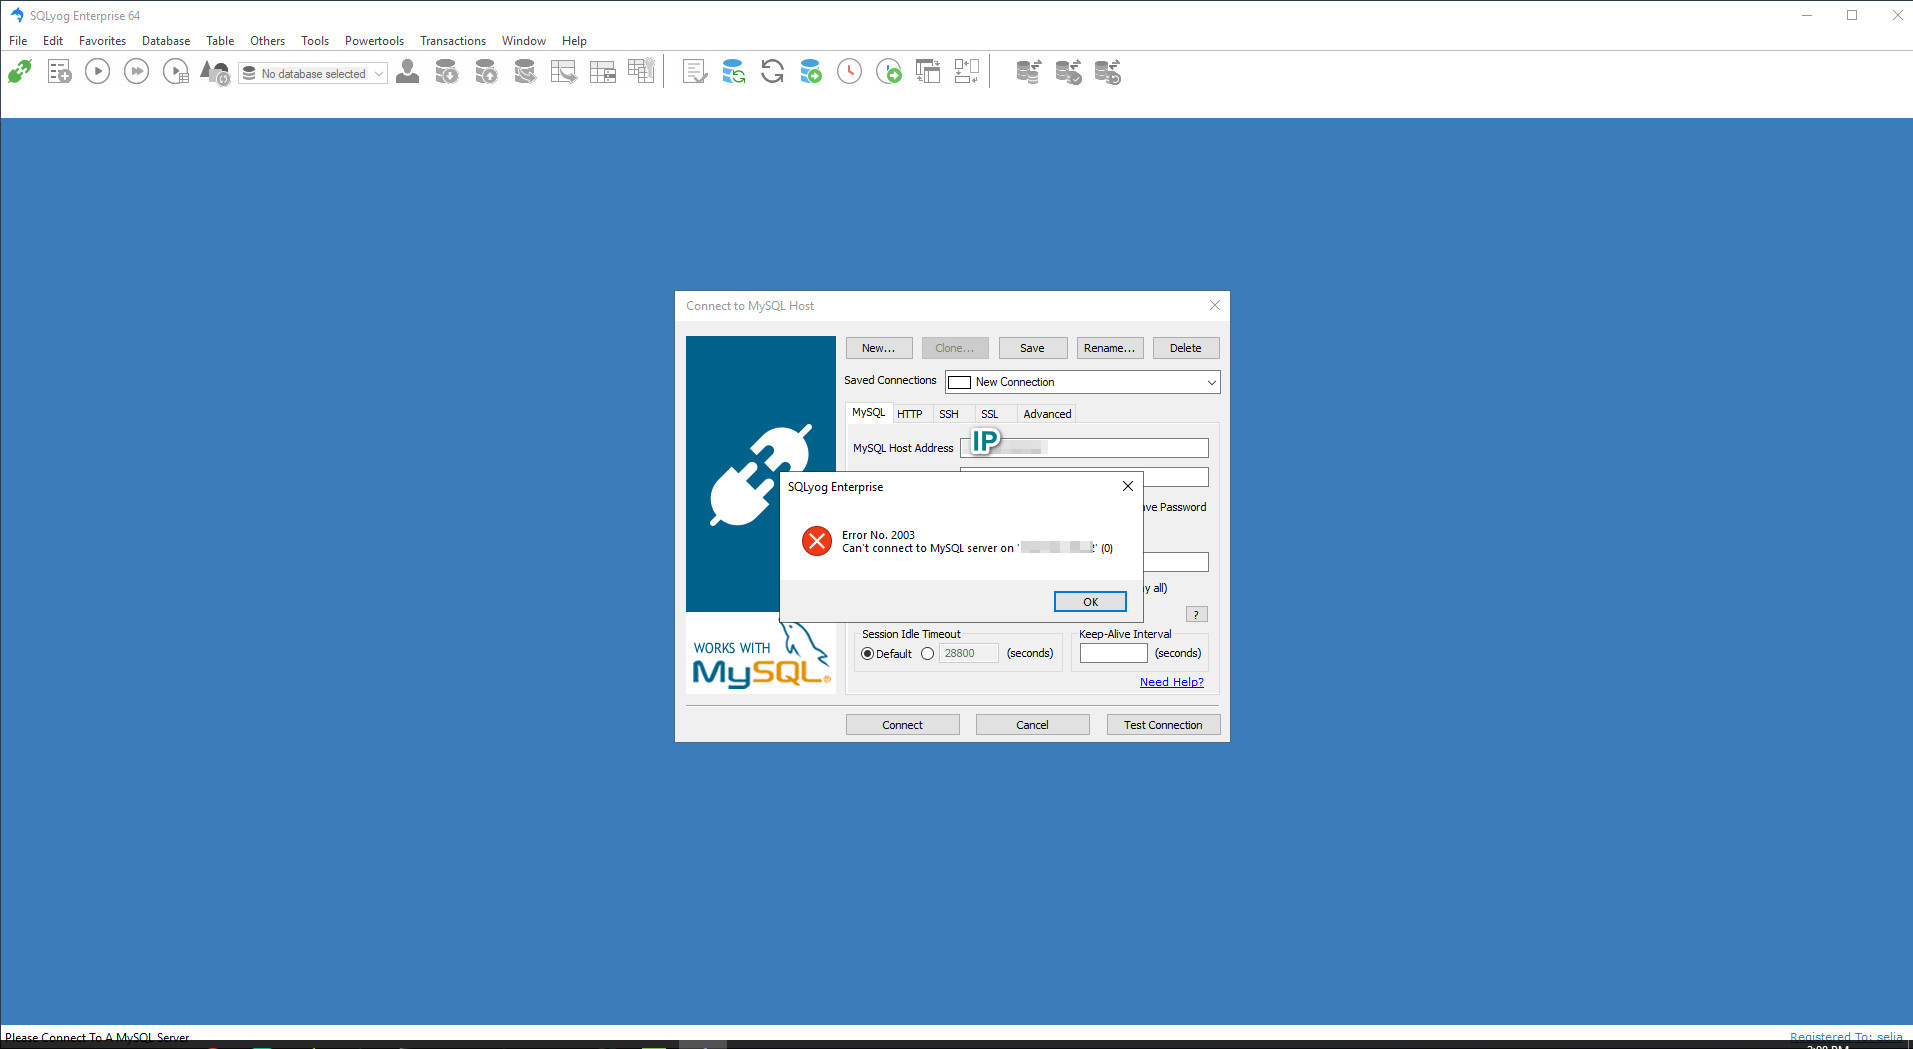The width and height of the screenshot is (1913, 1049).
Task: Select the Default session idle timeout radio
Action: (x=867, y=653)
